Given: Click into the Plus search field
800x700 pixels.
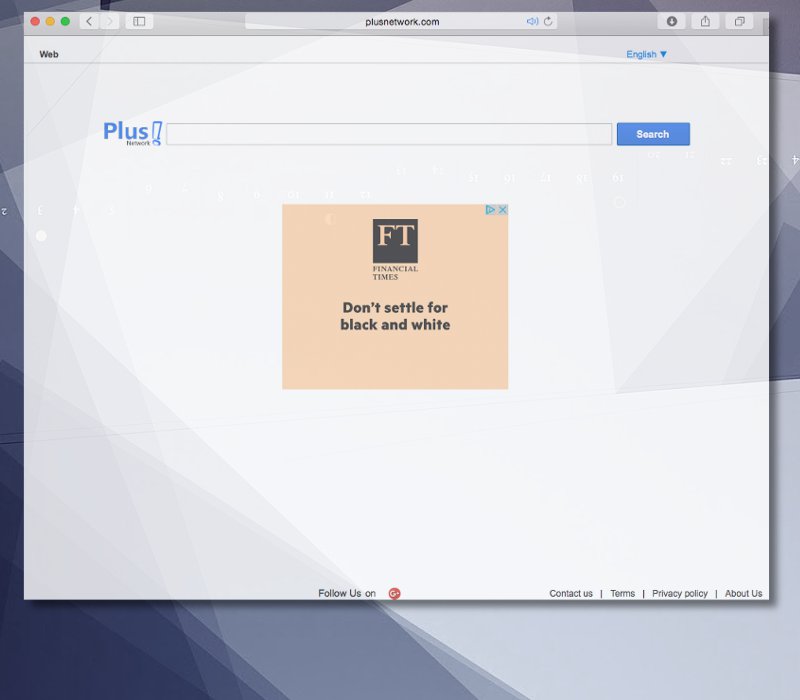Looking at the screenshot, I should (x=388, y=134).
